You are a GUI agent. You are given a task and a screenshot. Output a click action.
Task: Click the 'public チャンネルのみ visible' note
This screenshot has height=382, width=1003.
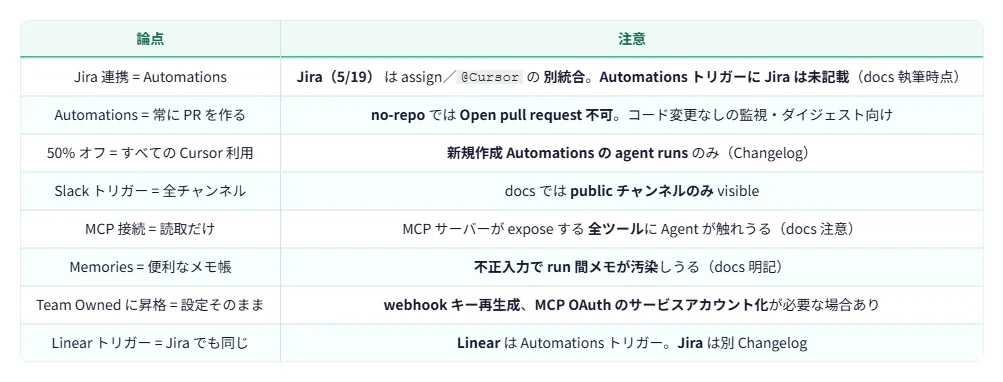[665, 191]
